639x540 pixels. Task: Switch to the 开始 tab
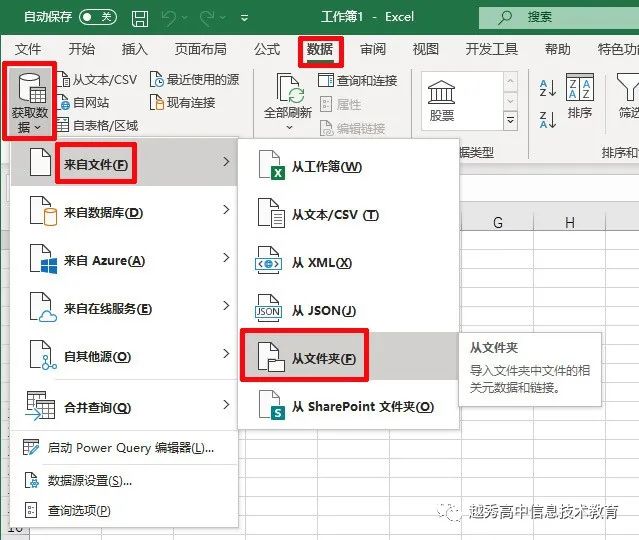pos(82,49)
